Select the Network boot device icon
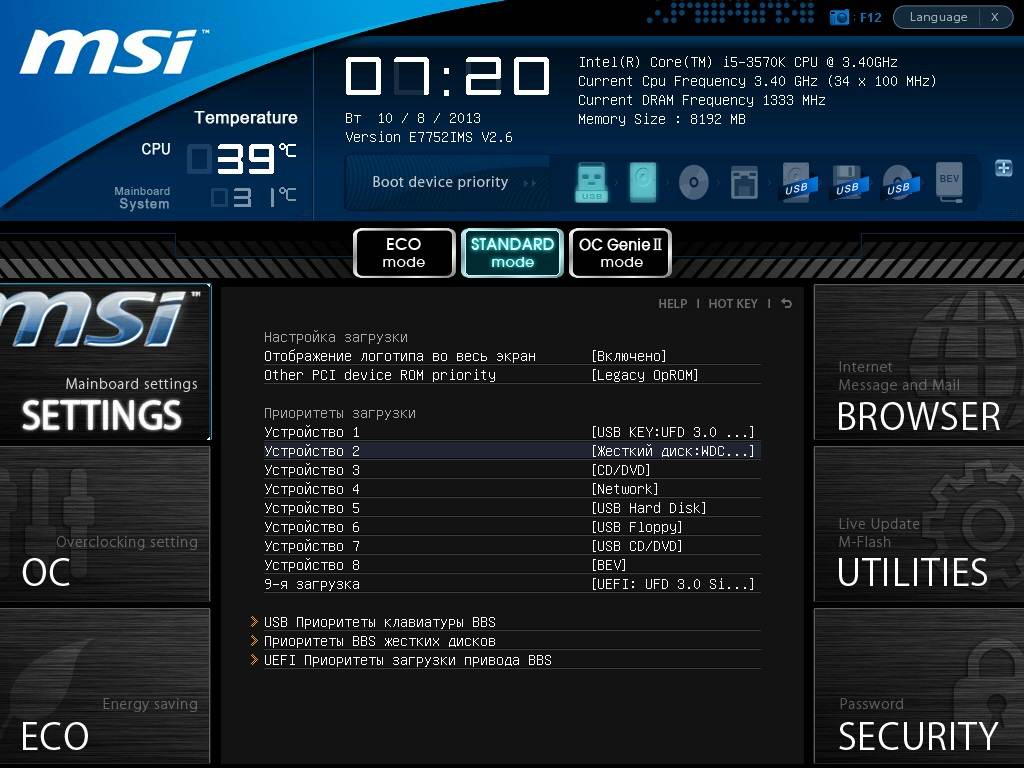The image size is (1024, 768). (744, 183)
